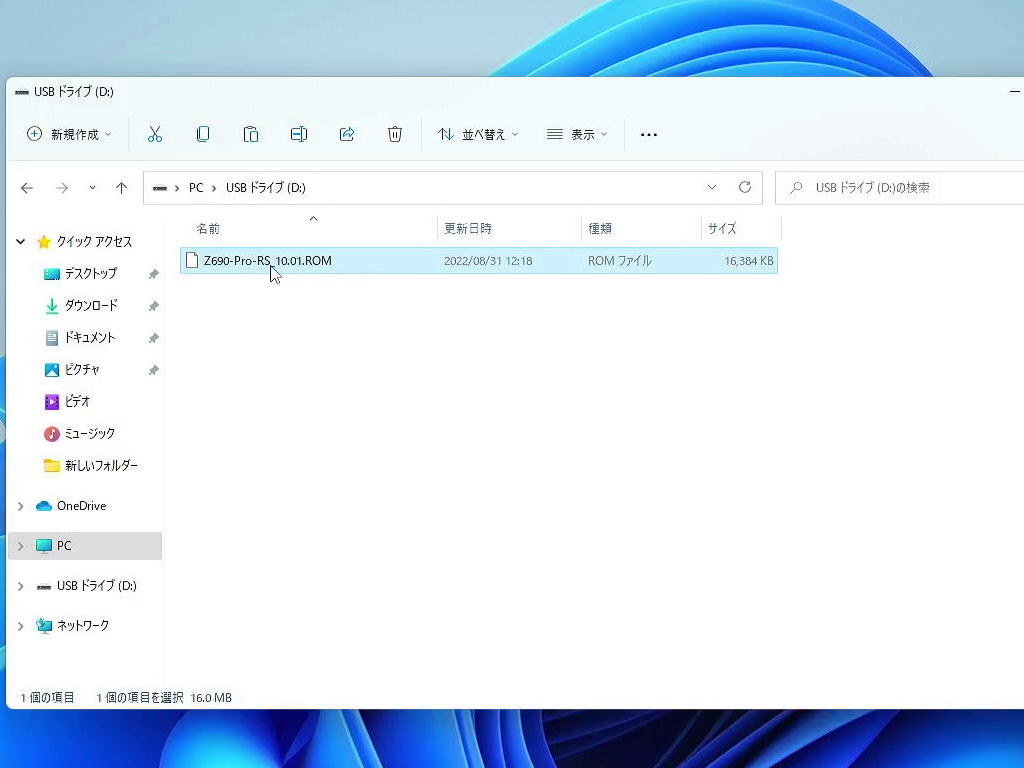This screenshot has width=1024, height=768.
Task: Go forward with the right arrow
Action: click(x=62, y=188)
